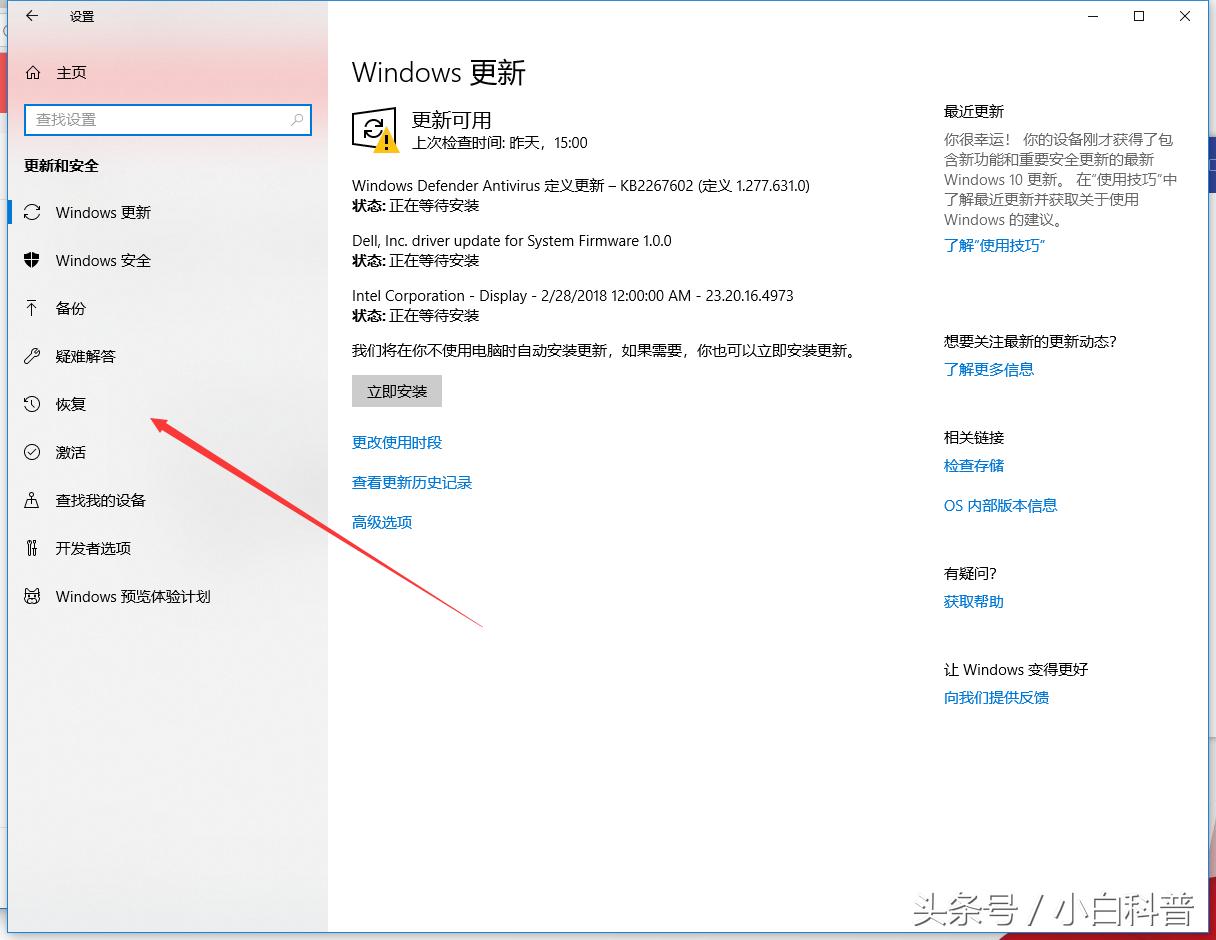Click the 更新和安全 section heading
The height and width of the screenshot is (940, 1216).
click(x=61, y=166)
